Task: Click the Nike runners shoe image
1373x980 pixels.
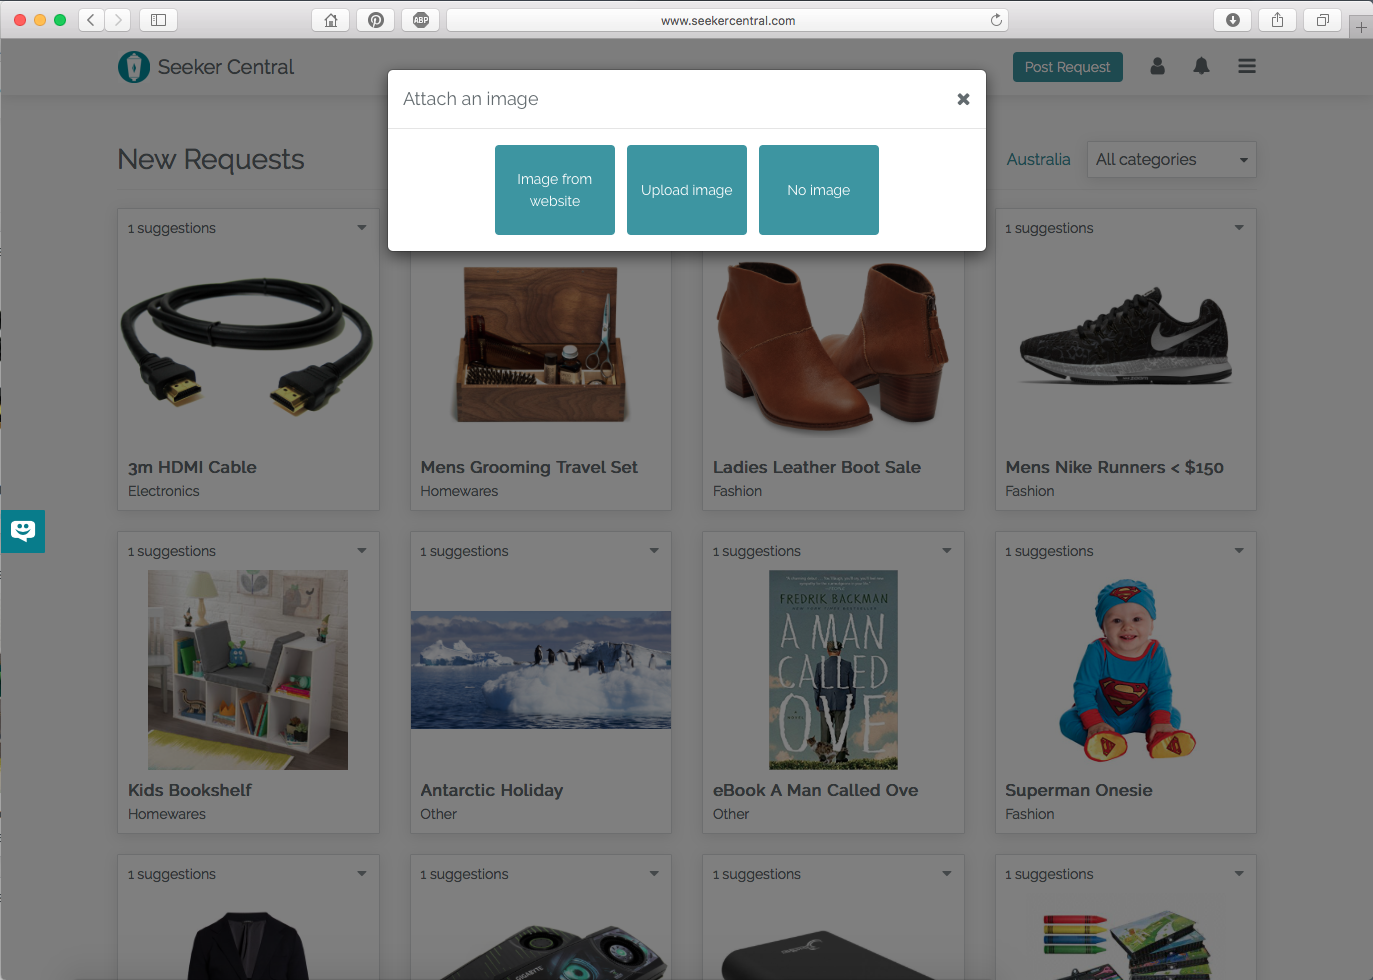Action: (x=1126, y=336)
